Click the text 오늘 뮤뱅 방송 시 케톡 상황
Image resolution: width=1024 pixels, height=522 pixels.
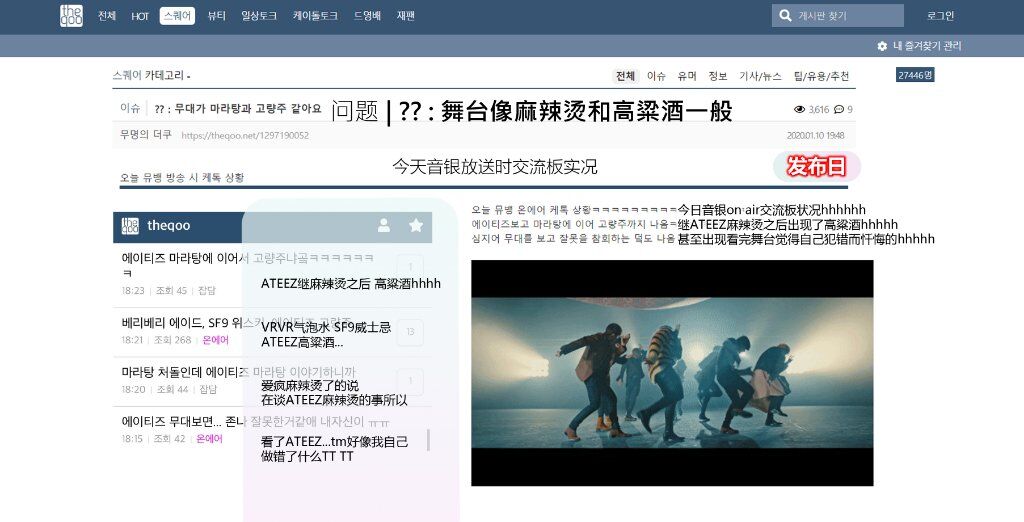182,177
